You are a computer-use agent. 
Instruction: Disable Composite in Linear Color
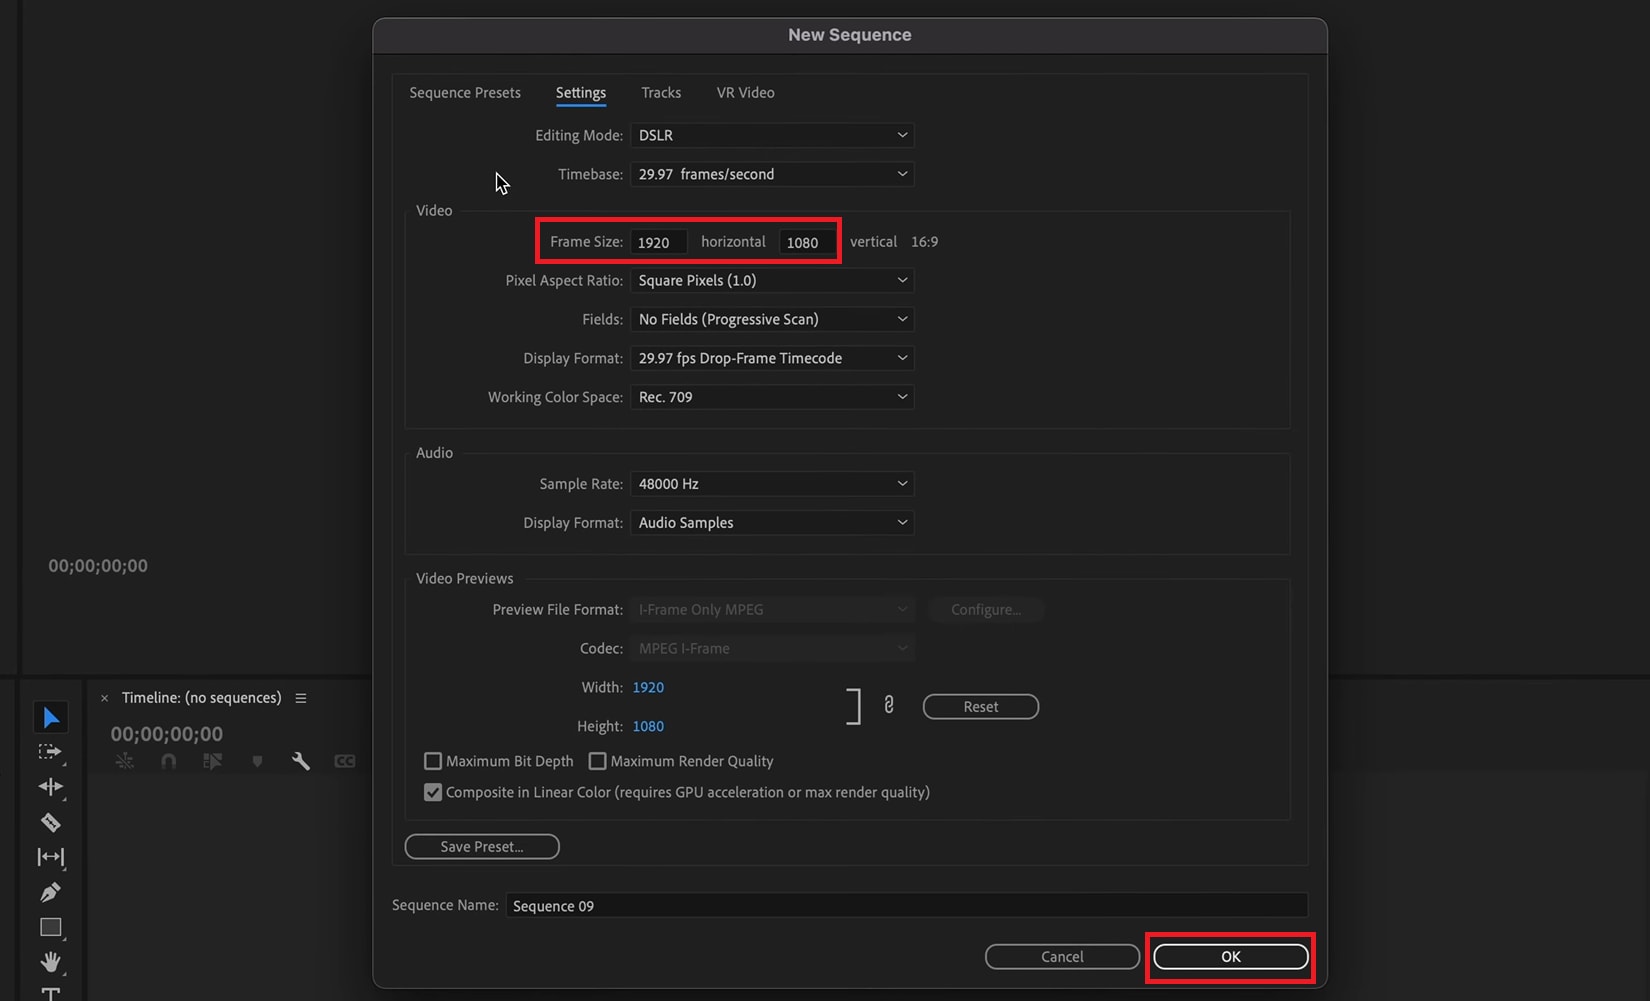[433, 792]
